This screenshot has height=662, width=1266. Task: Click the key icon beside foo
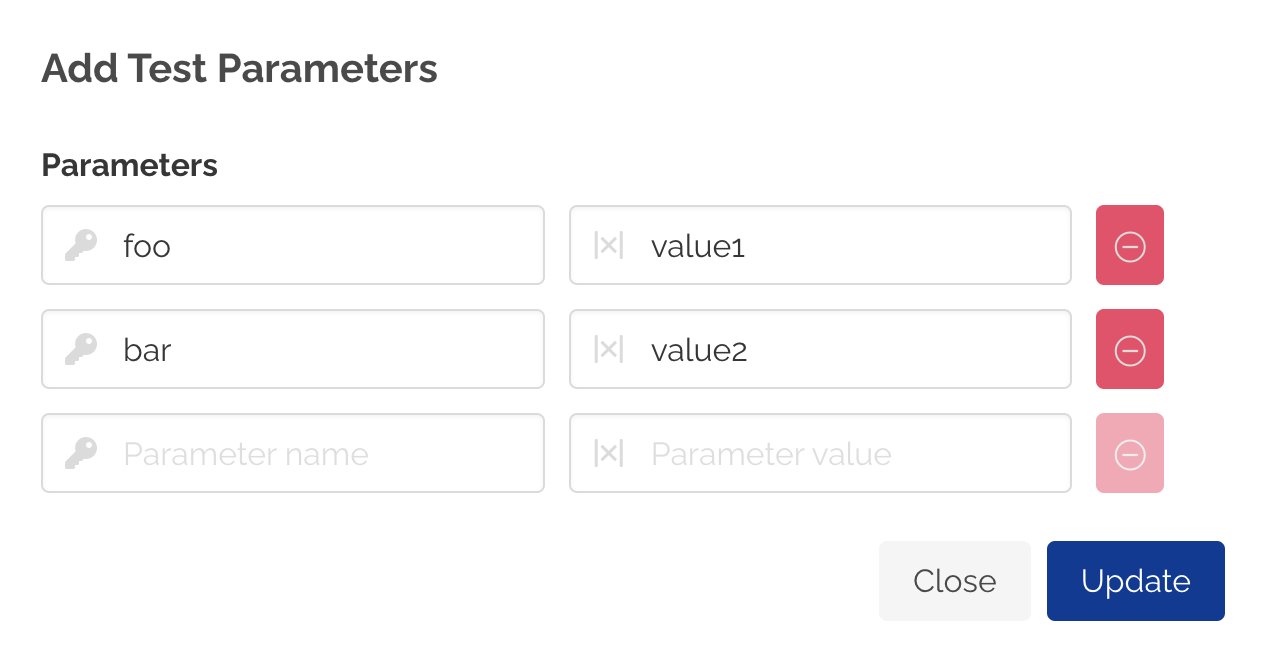click(80, 243)
